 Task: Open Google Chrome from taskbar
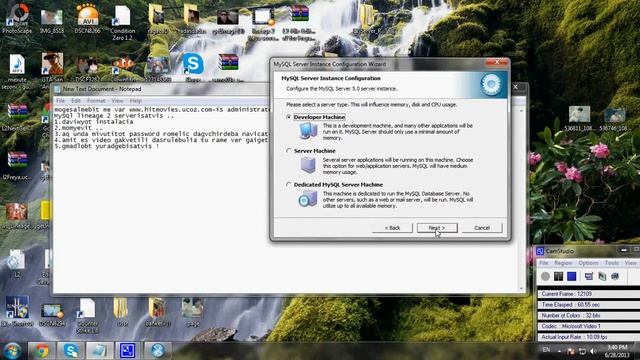42,351
